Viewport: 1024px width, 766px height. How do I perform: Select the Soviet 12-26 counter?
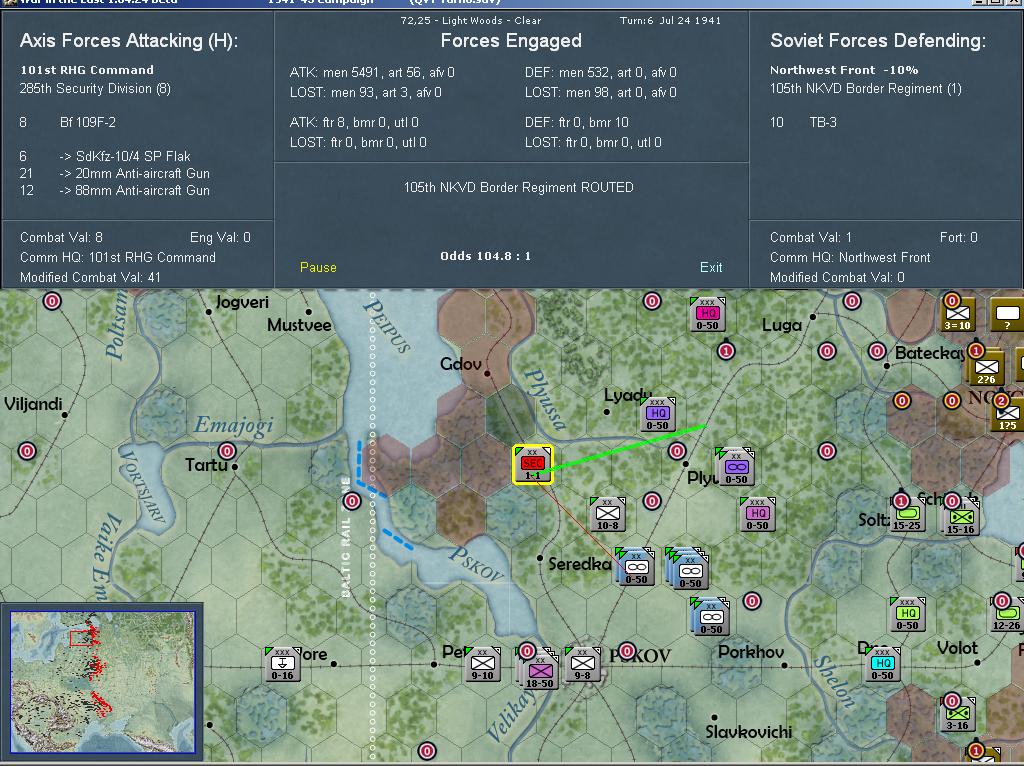(x=1007, y=614)
